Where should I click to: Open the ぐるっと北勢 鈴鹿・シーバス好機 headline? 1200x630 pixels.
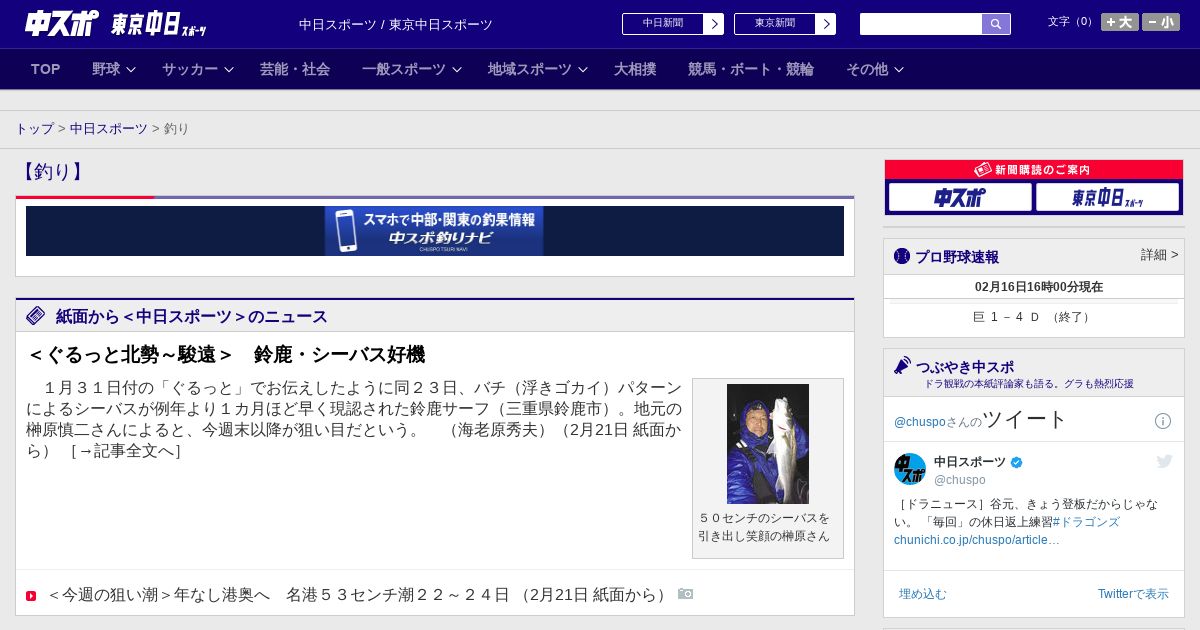coord(226,355)
